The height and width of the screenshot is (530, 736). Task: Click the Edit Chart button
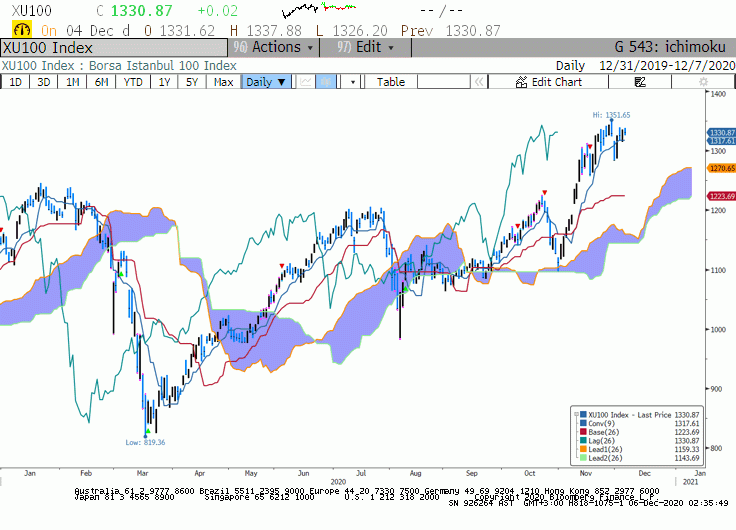548,82
